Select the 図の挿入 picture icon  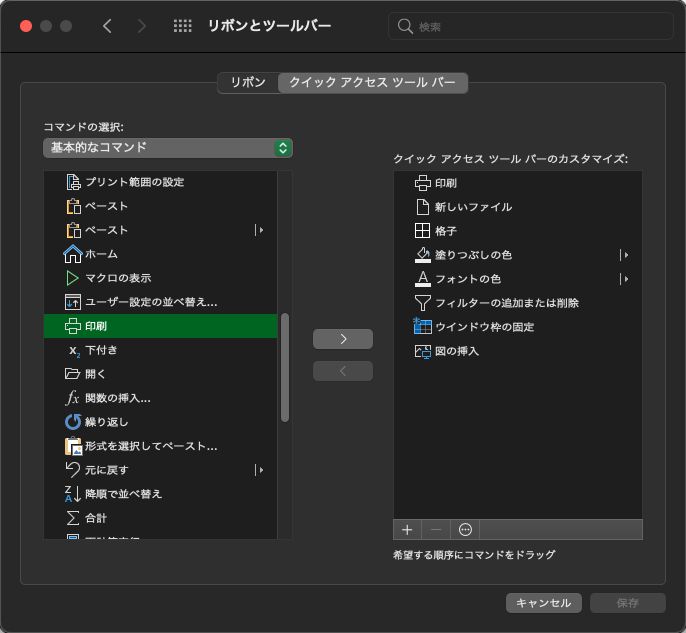(422, 351)
